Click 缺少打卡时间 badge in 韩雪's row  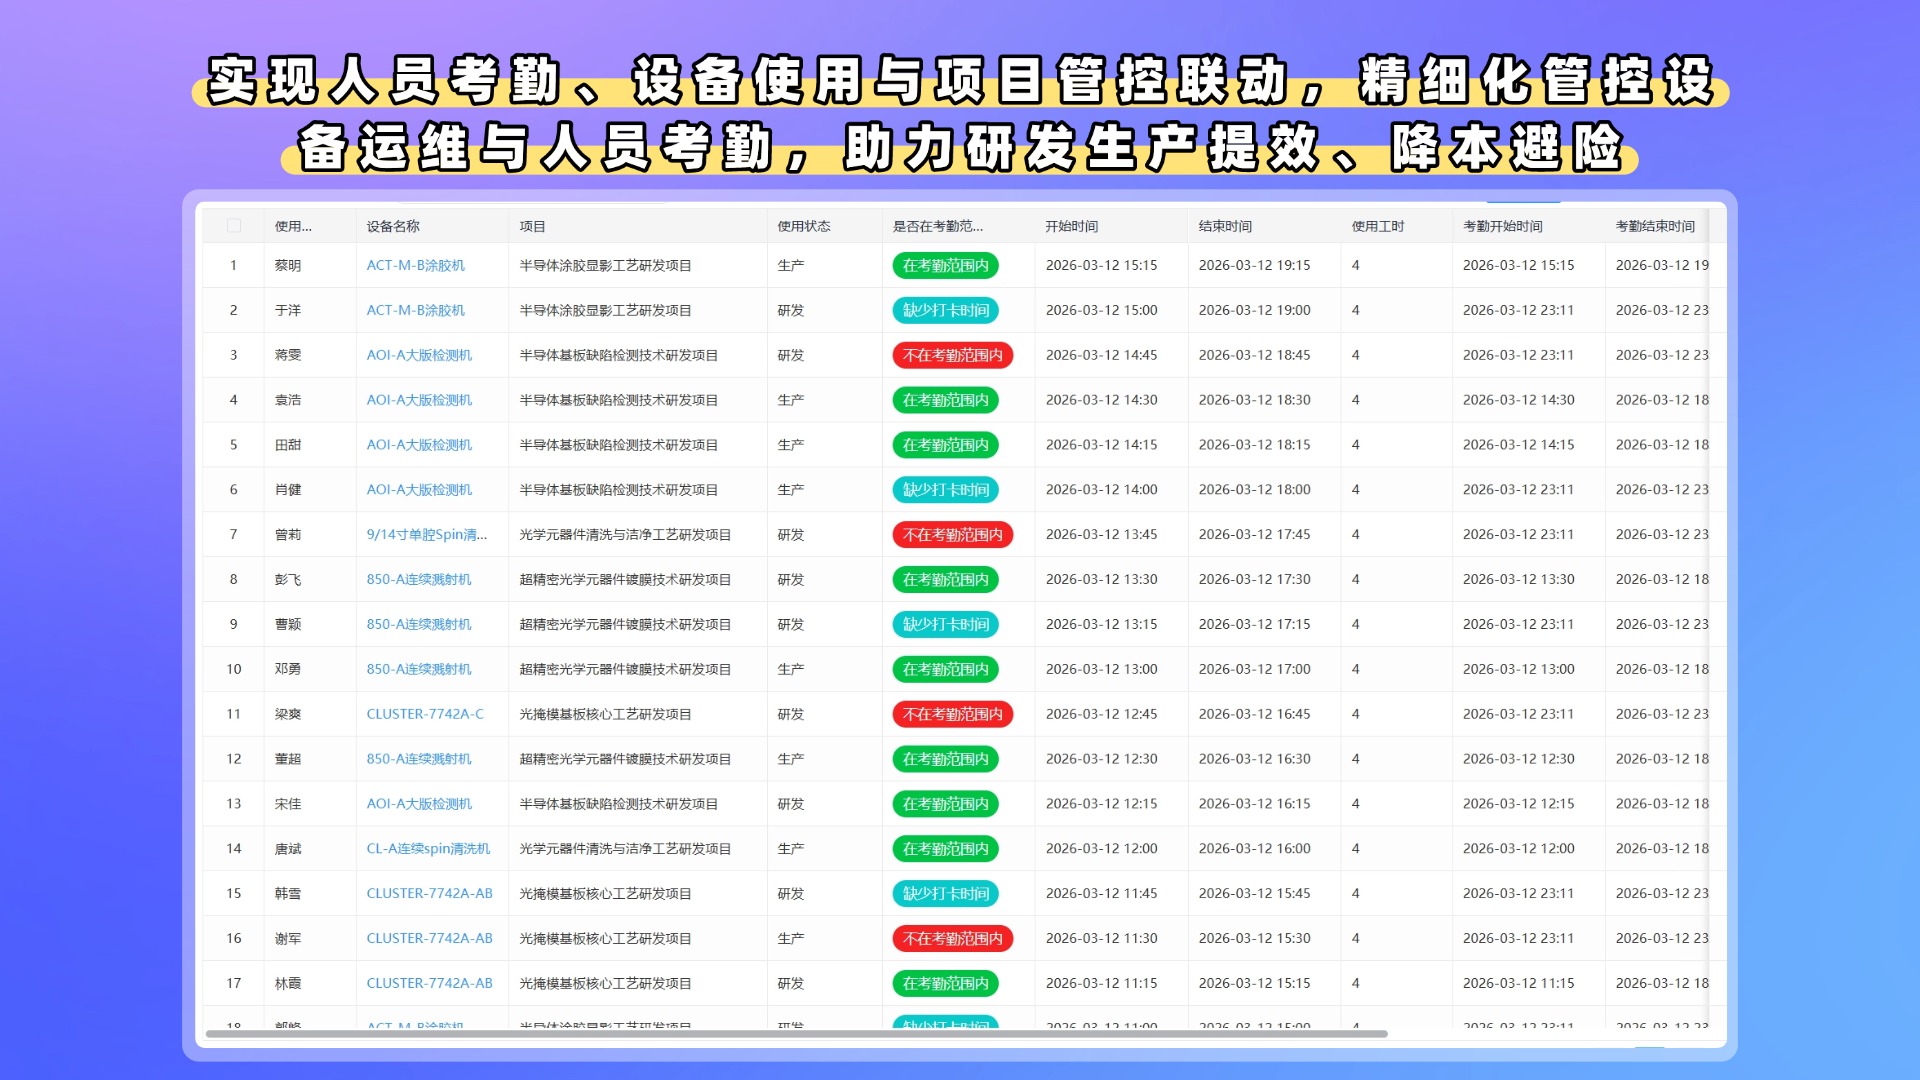coord(945,894)
